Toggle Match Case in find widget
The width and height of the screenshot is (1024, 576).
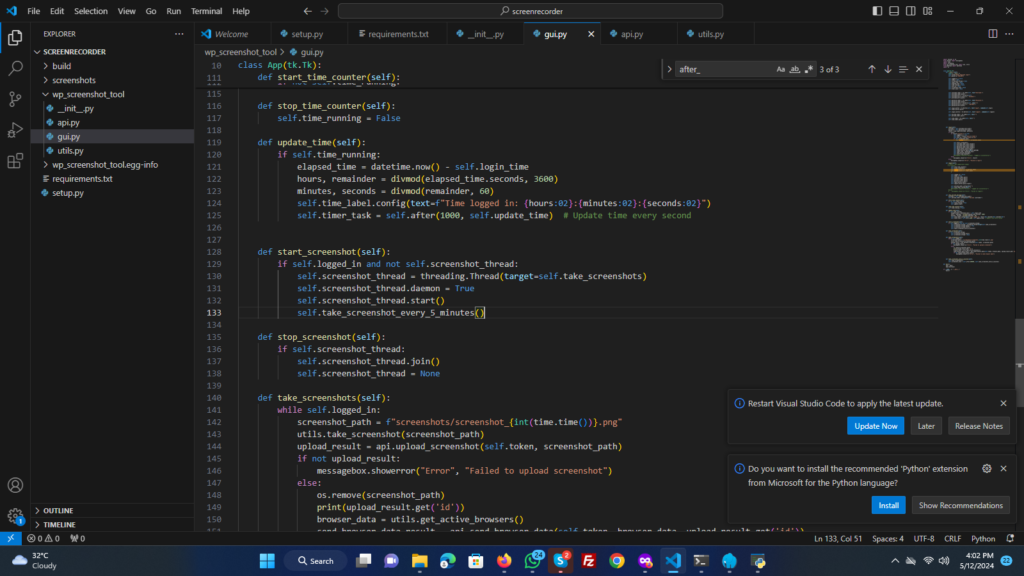(781, 69)
